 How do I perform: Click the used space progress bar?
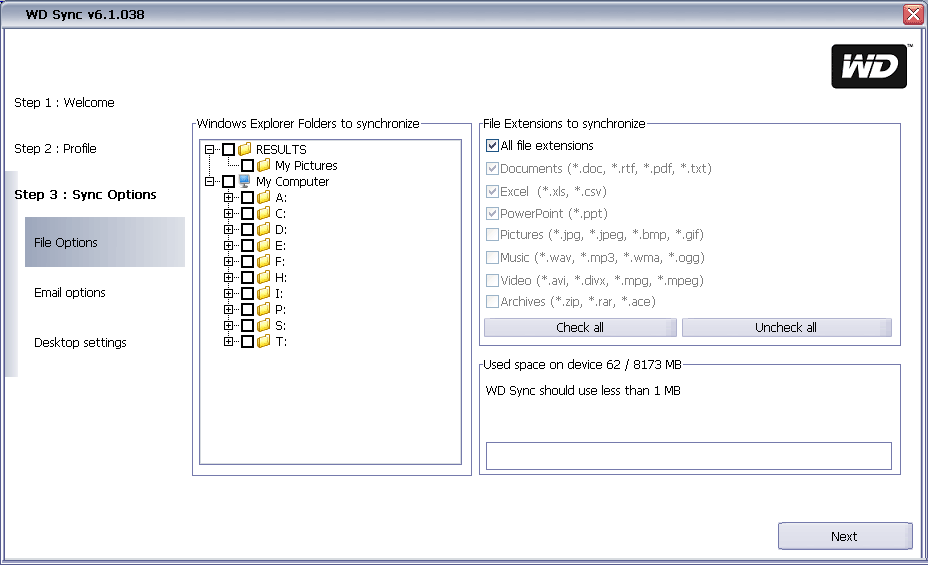point(689,456)
